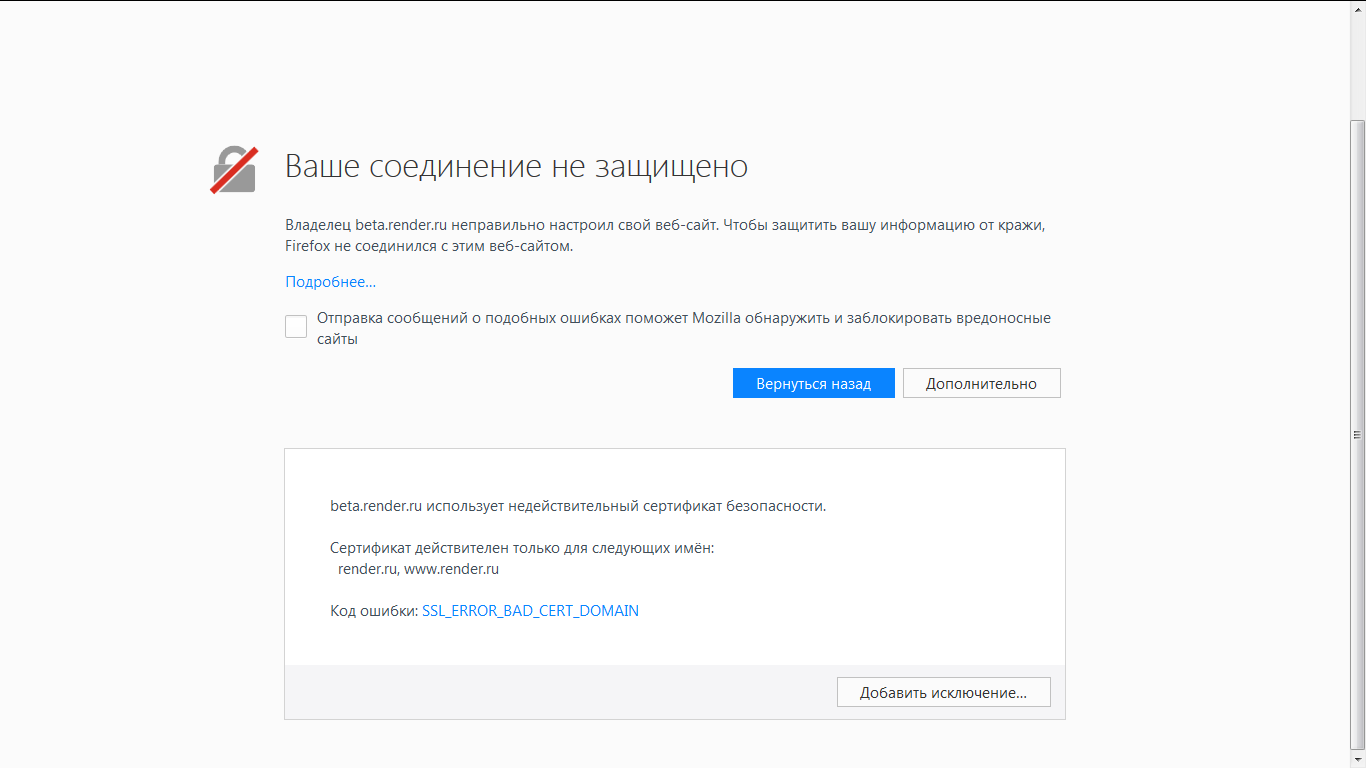Click the scrollbar track above the thumb
Viewport: 1366px width, 768px height.
click(x=1357, y=60)
